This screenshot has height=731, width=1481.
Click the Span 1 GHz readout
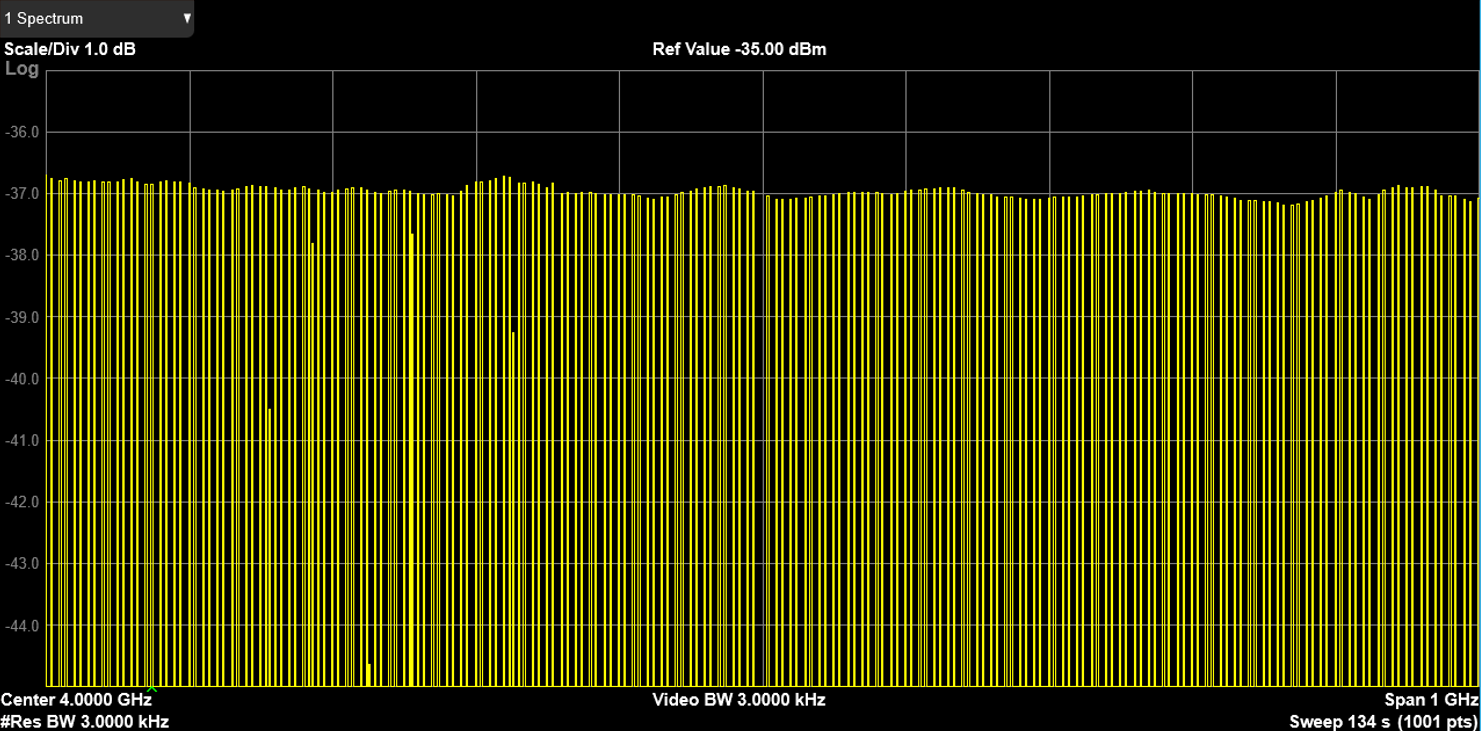(1430, 699)
